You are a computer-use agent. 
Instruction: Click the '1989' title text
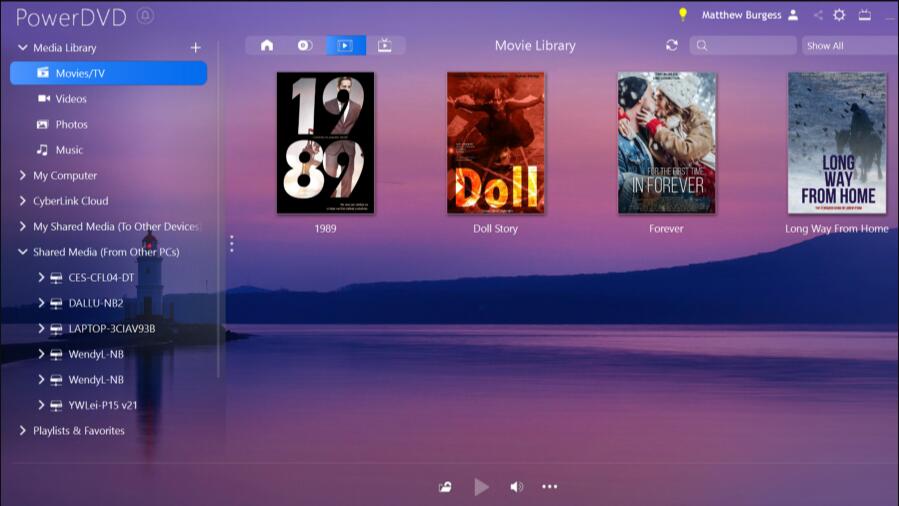tap(325, 228)
